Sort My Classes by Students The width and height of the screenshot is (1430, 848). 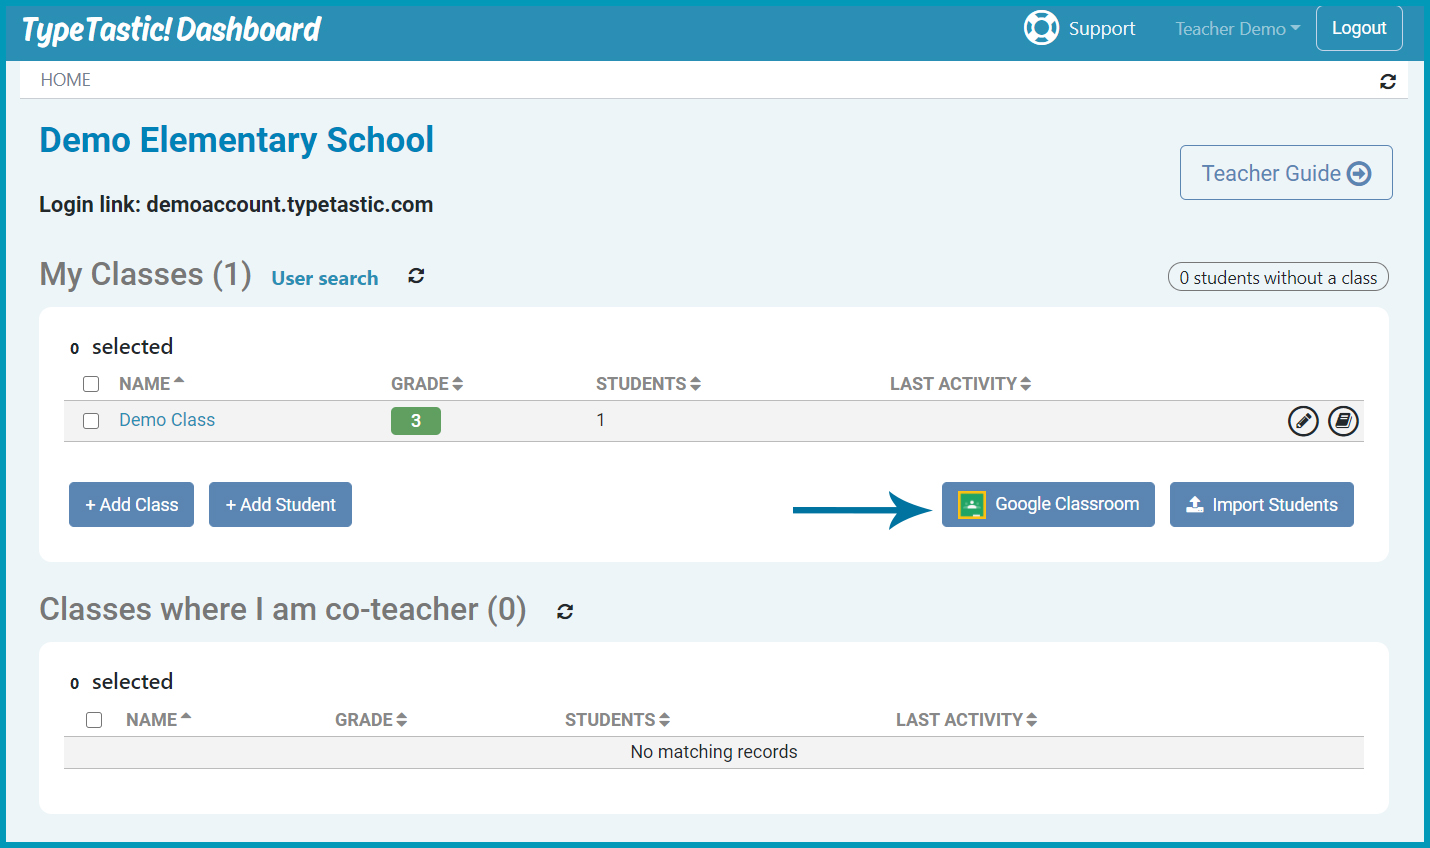point(648,383)
